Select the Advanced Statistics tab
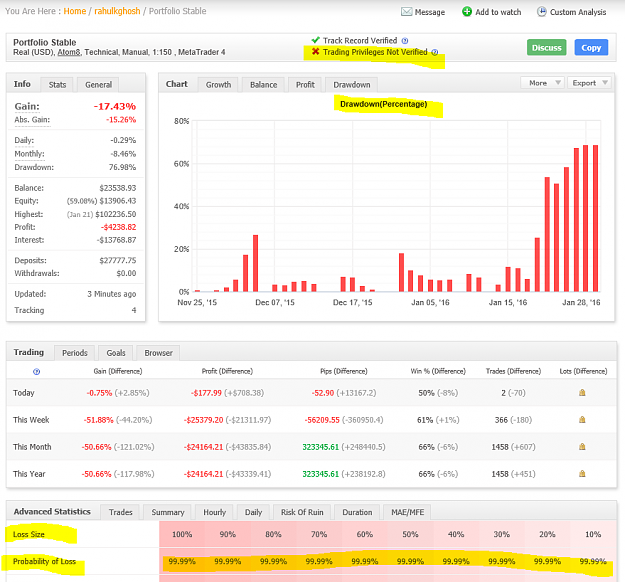 [x=52, y=511]
